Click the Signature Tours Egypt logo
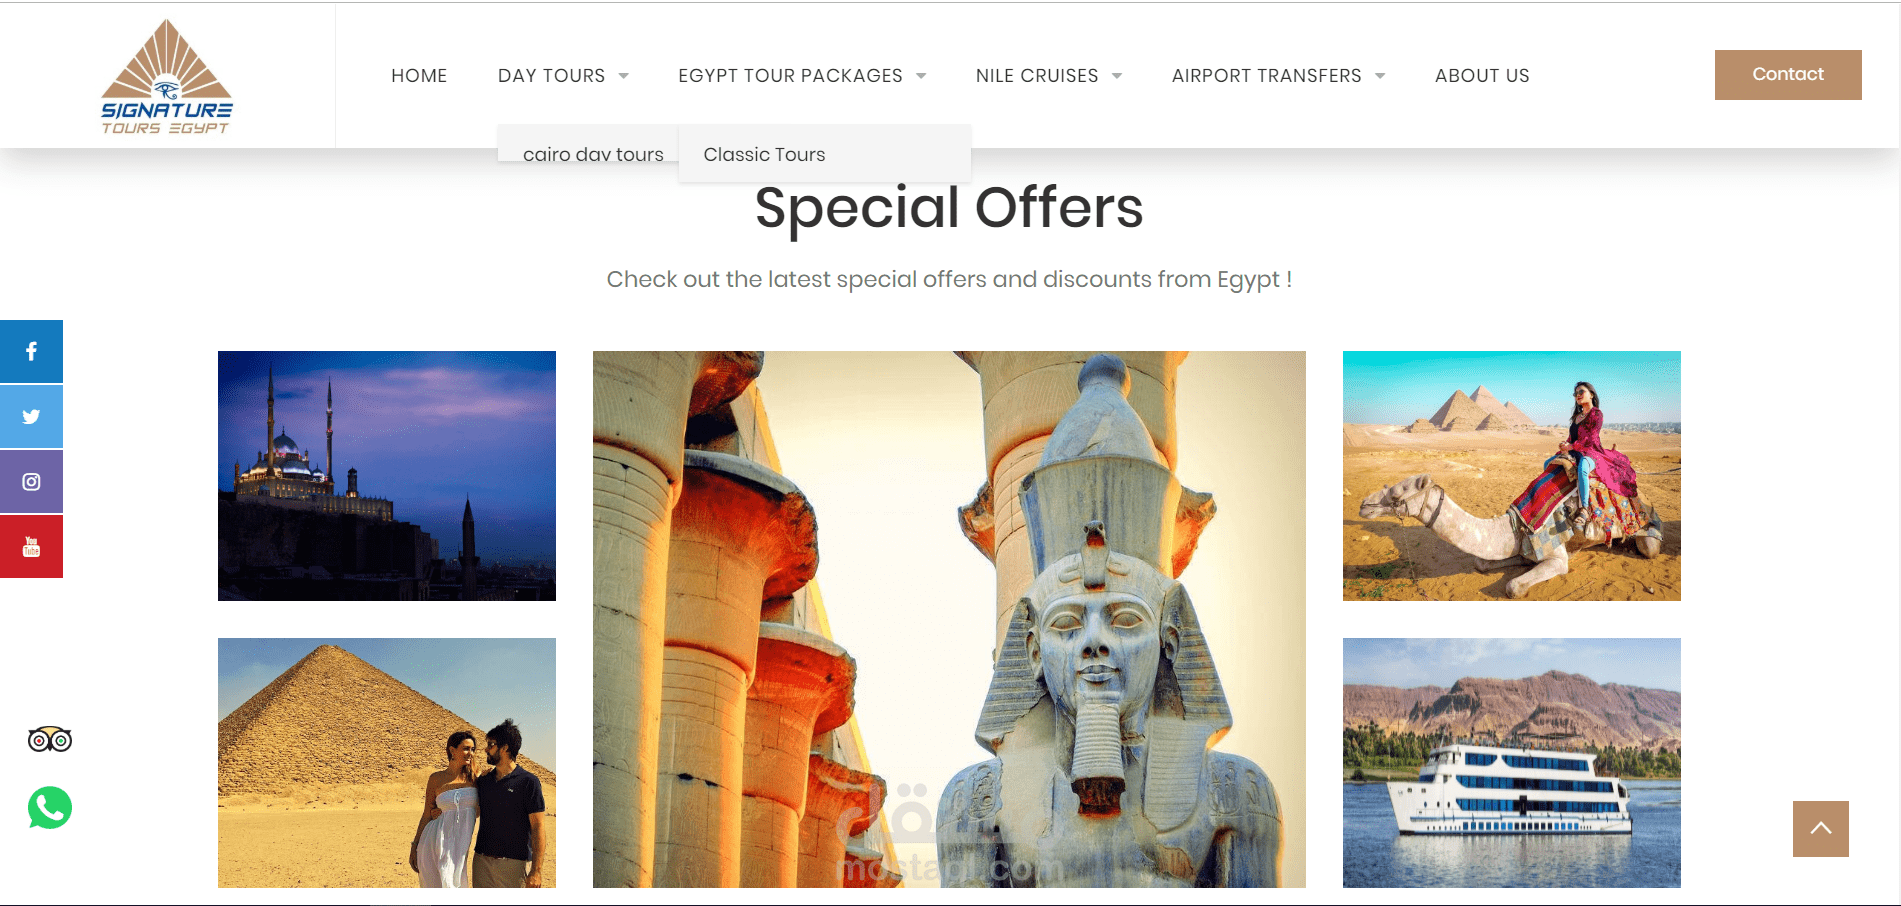Image resolution: width=1901 pixels, height=906 pixels. point(167,77)
